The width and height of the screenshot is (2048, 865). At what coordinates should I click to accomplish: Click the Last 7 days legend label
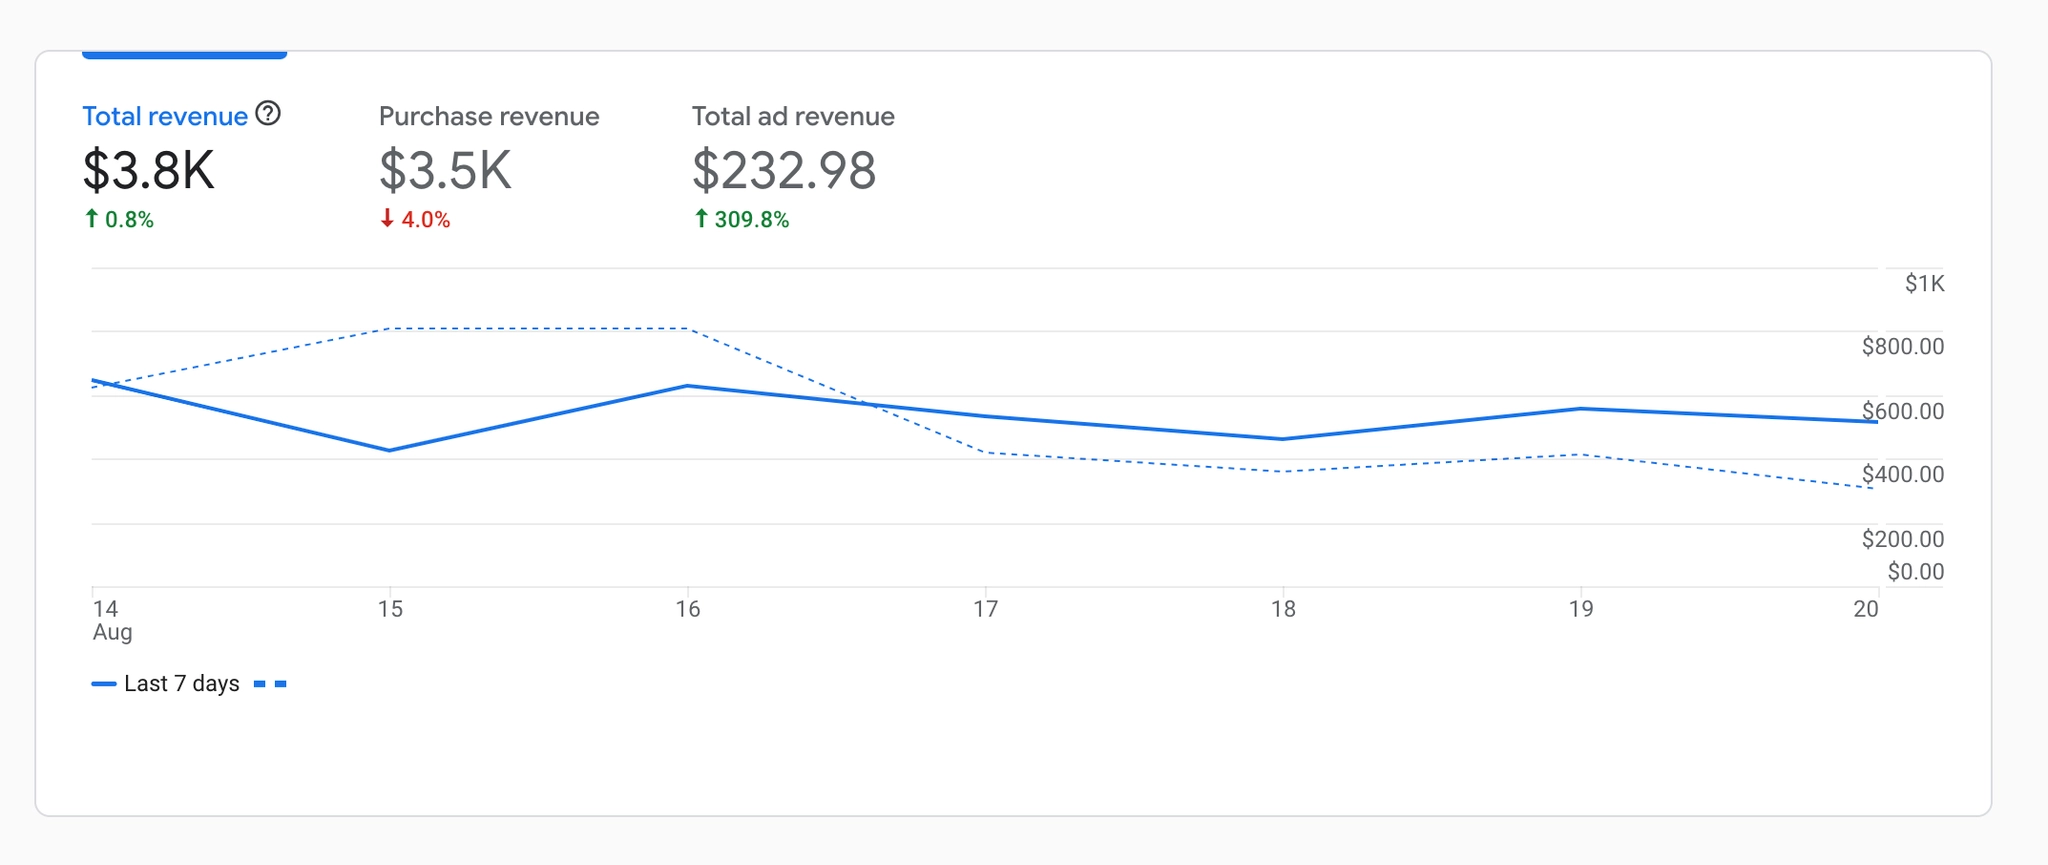tap(182, 684)
